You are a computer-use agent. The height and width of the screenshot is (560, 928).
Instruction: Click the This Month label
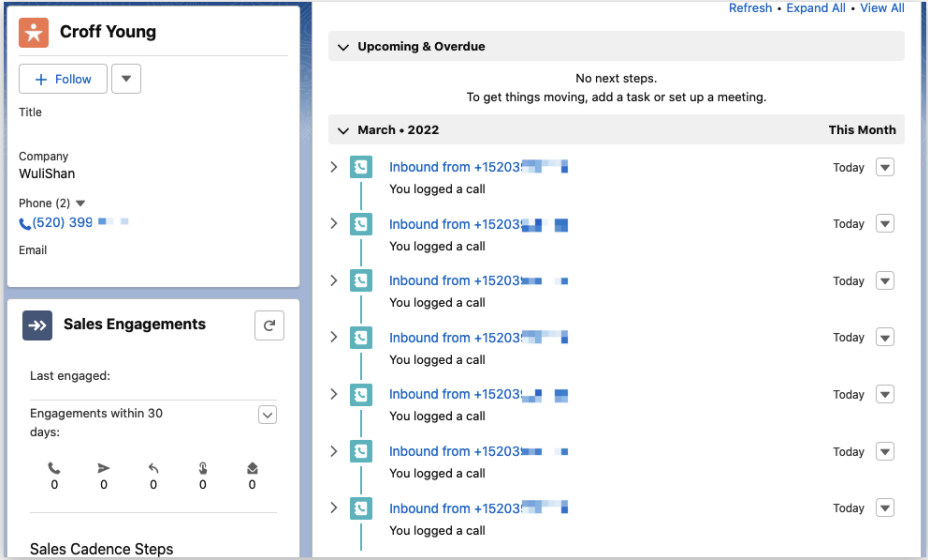pos(862,130)
